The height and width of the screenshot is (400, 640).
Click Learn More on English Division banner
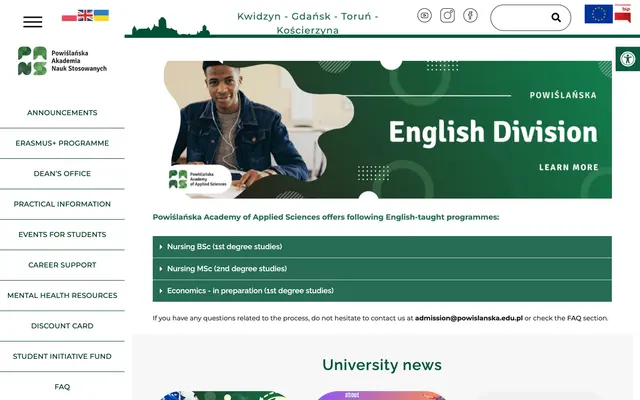[569, 167]
